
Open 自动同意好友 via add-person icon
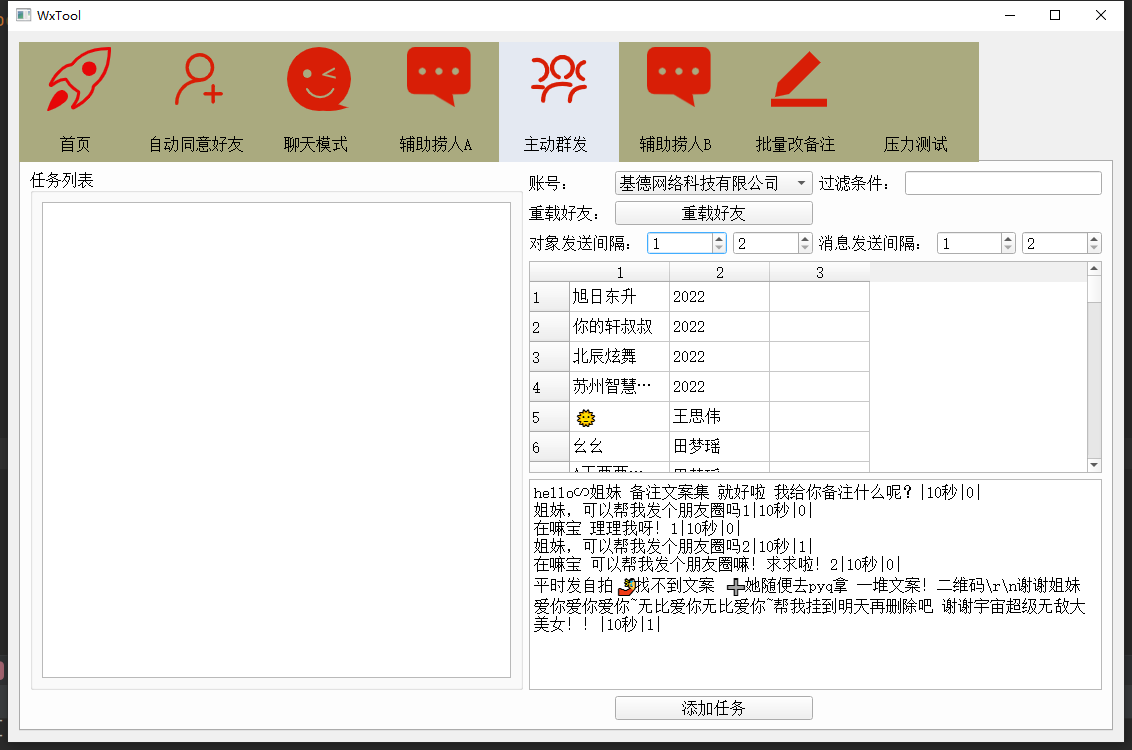pyautogui.click(x=197, y=80)
